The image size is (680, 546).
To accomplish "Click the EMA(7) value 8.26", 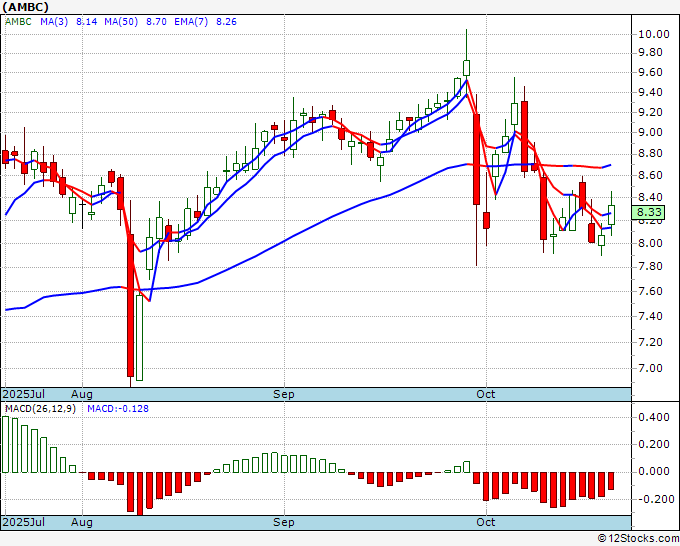I will (x=226, y=22).
